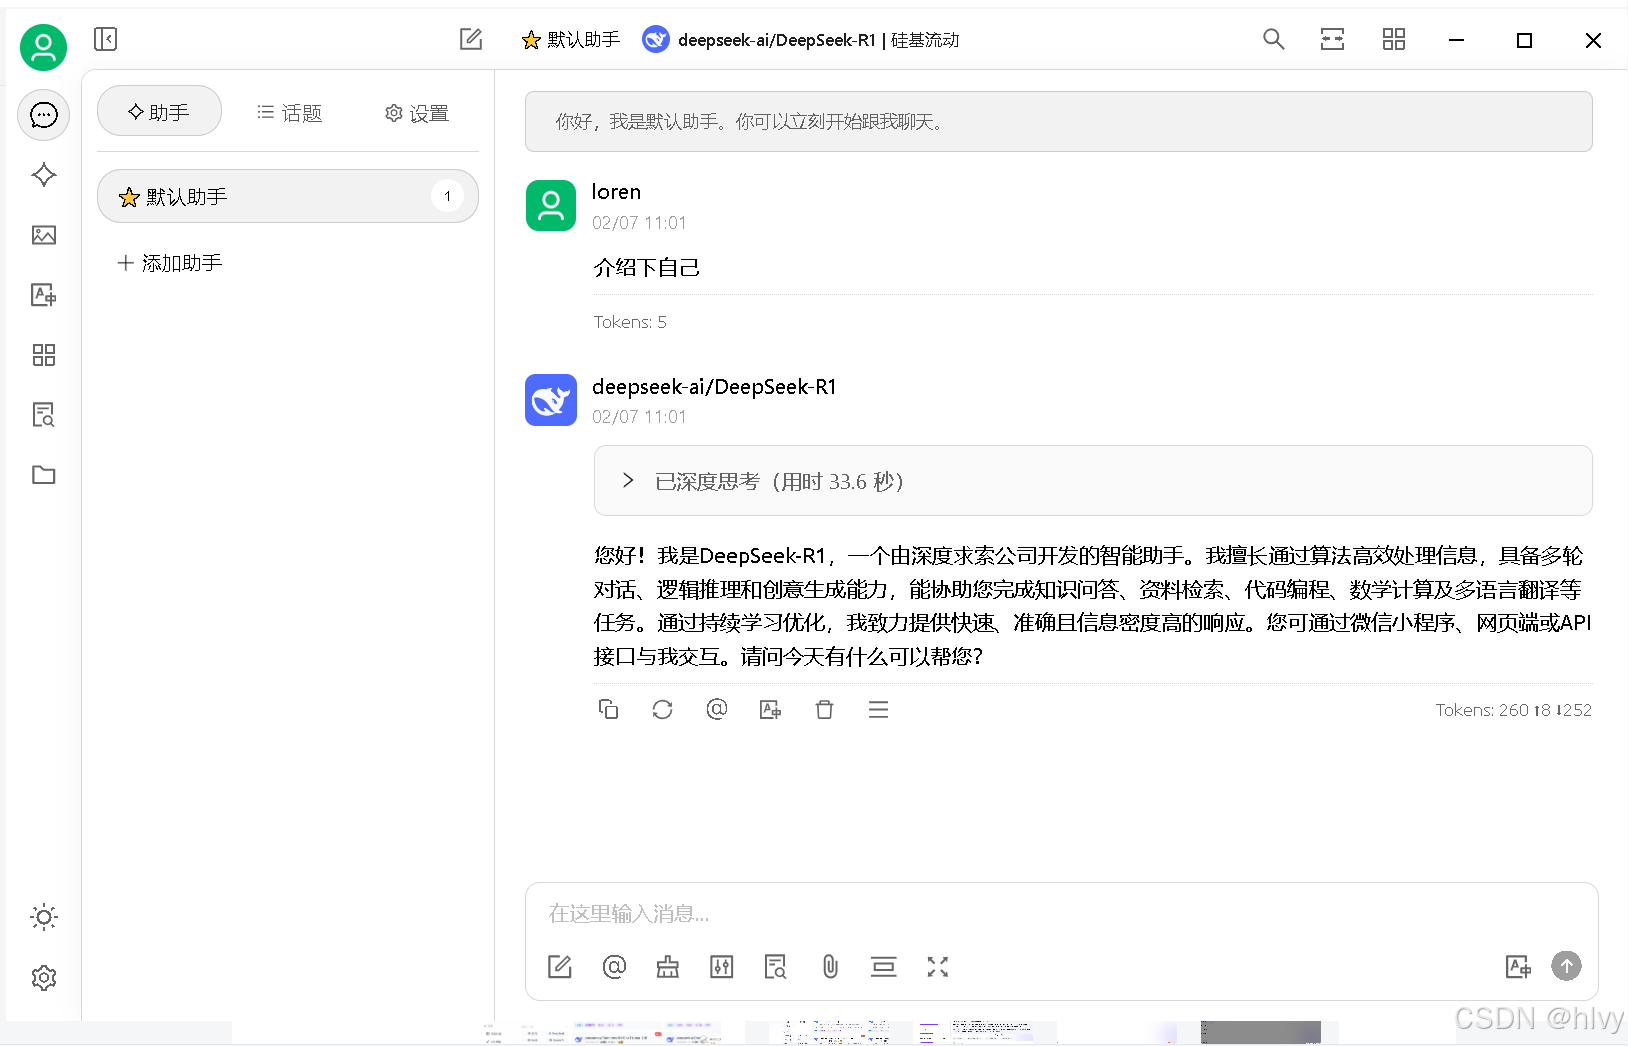
Task: Expand the input box to fullscreen
Action: pyautogui.click(x=937, y=966)
